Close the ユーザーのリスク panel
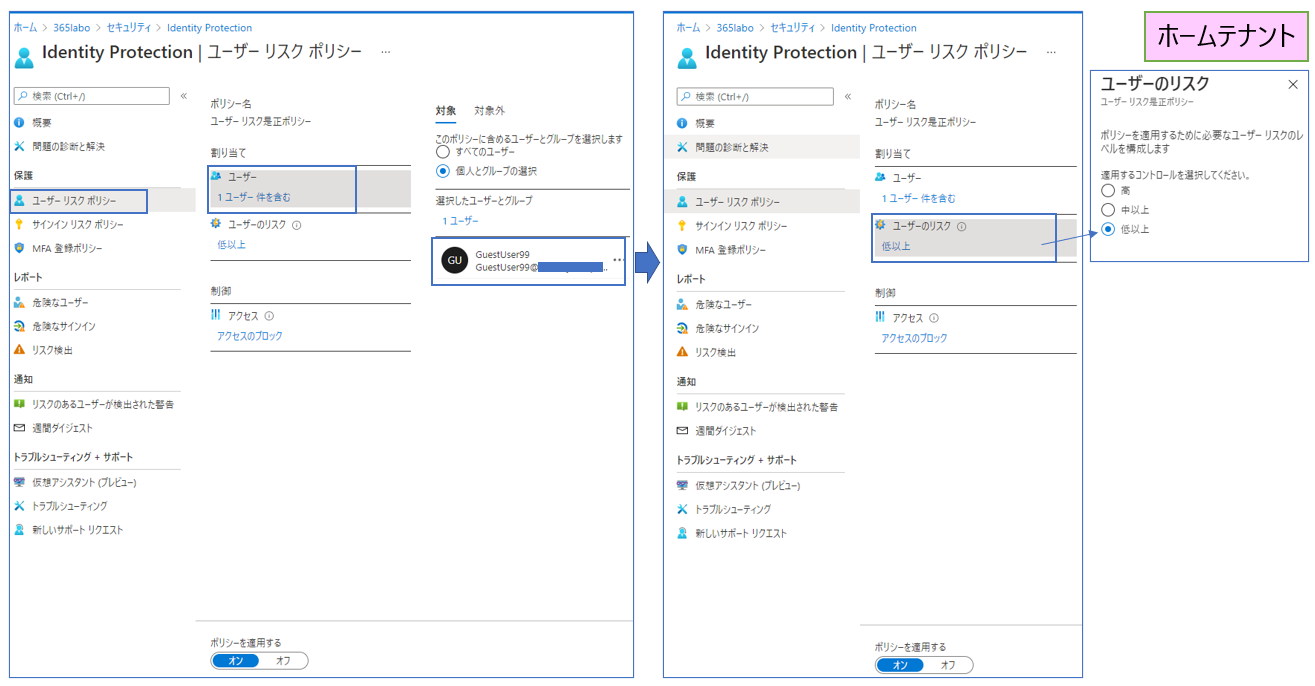Screen dimensions: 1315x686 point(1293,85)
